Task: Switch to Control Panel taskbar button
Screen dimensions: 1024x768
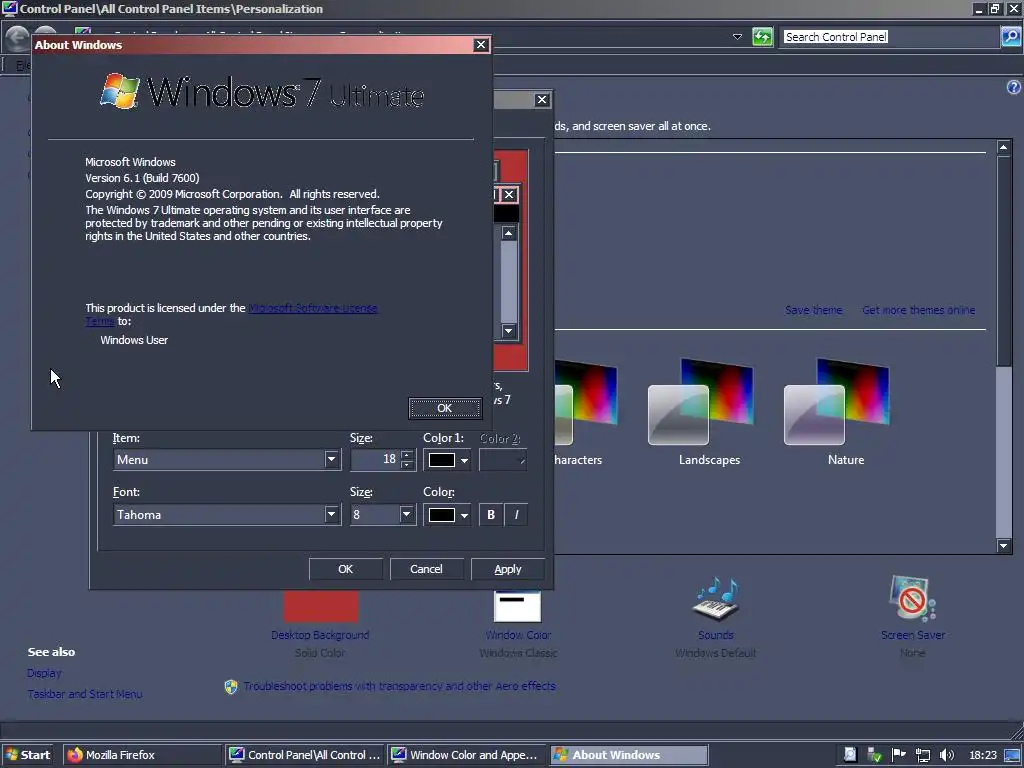Action: pos(305,755)
